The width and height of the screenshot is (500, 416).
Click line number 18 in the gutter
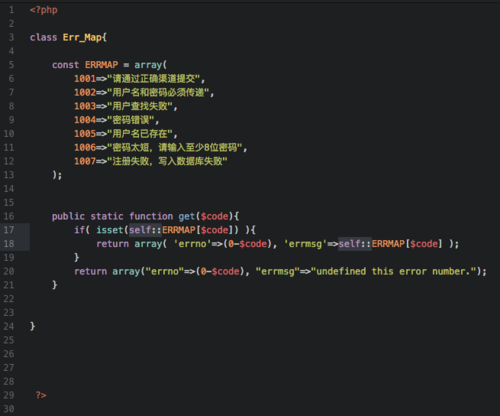pos(9,244)
